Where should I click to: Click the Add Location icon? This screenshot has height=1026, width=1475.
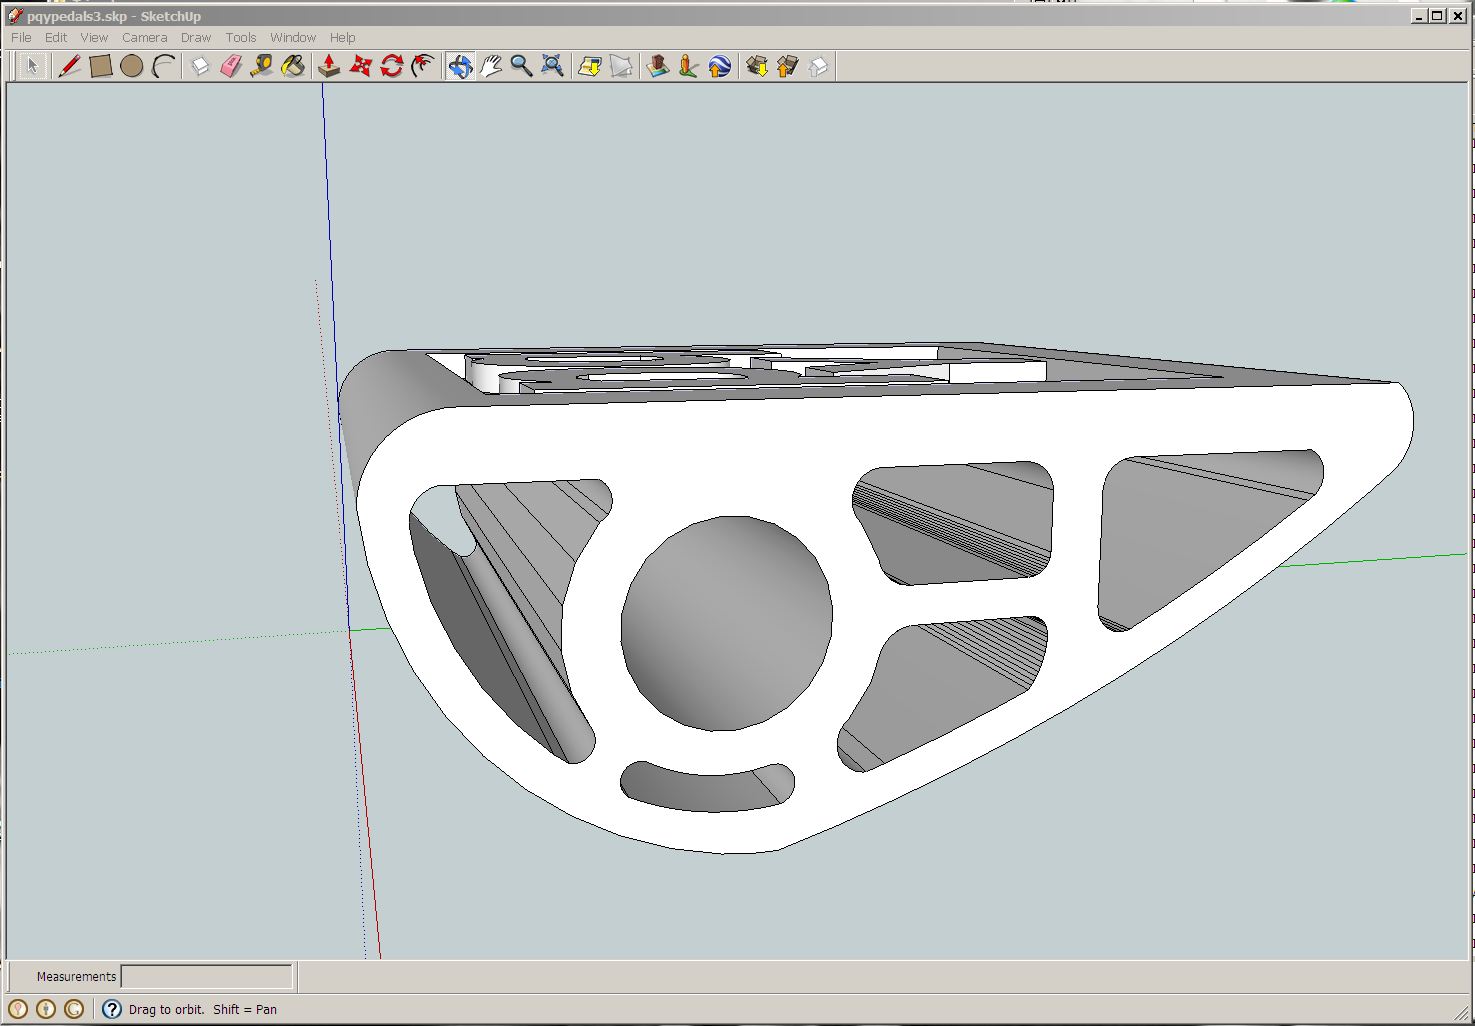[590, 66]
